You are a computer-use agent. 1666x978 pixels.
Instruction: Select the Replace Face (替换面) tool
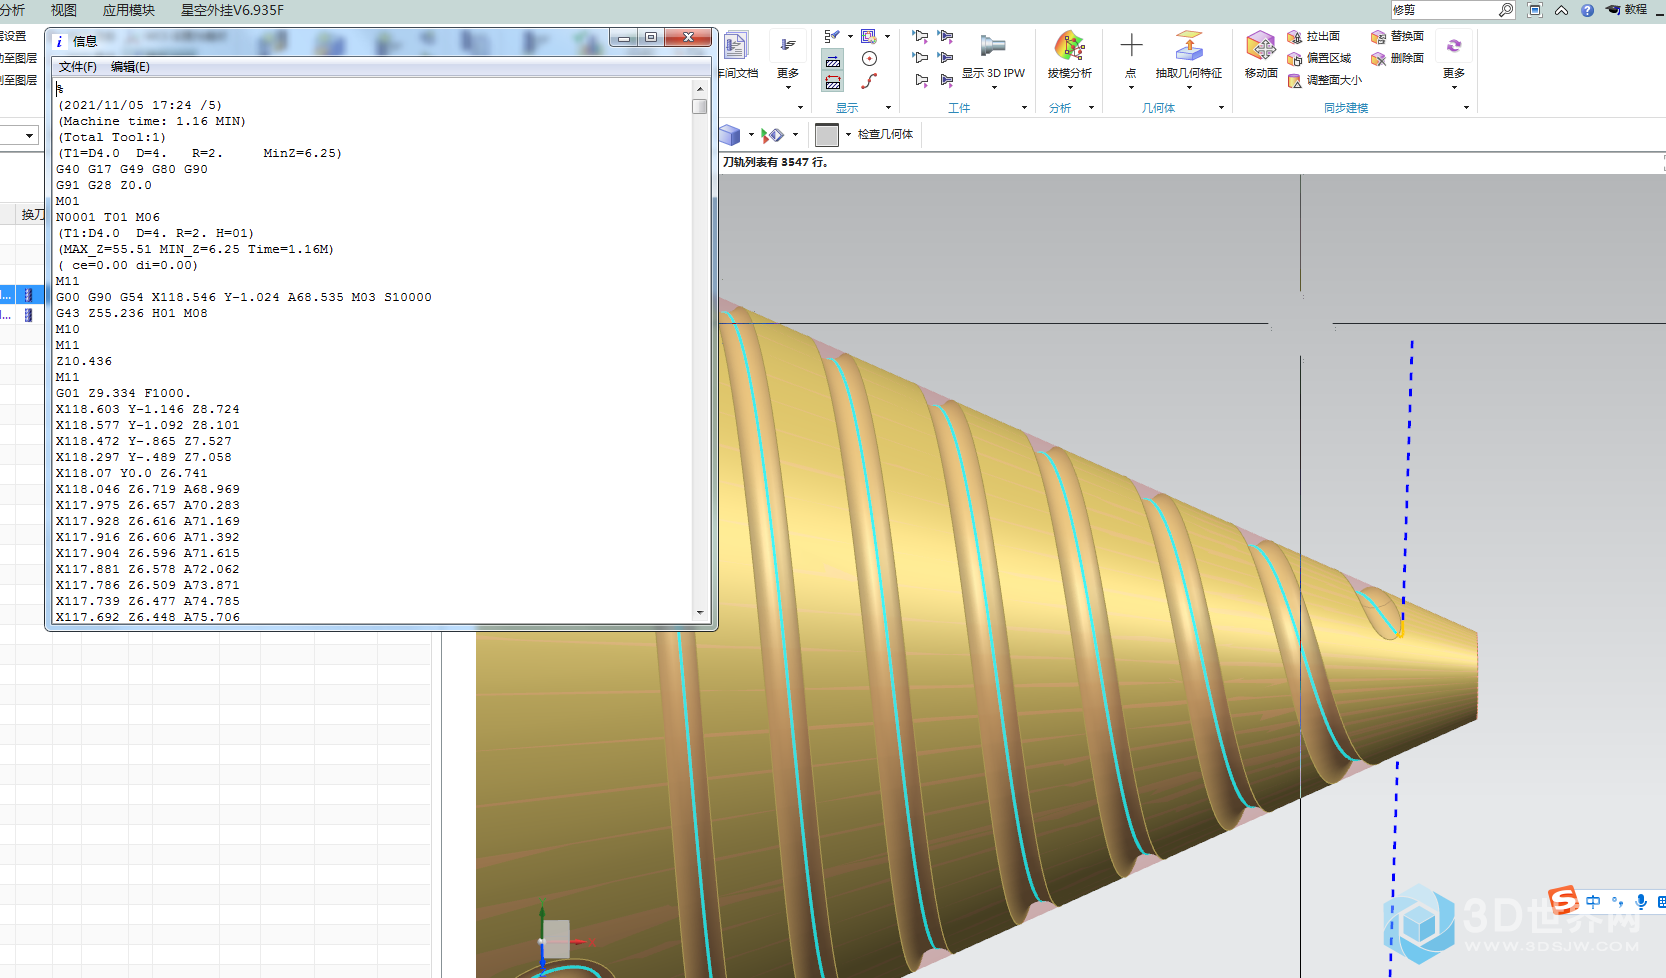(1397, 36)
